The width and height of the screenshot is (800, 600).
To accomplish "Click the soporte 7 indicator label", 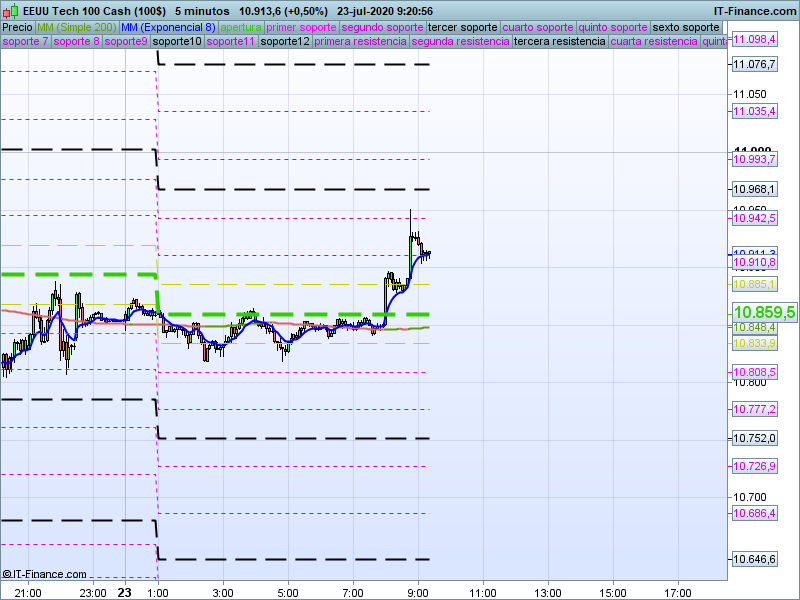I will coord(26,41).
